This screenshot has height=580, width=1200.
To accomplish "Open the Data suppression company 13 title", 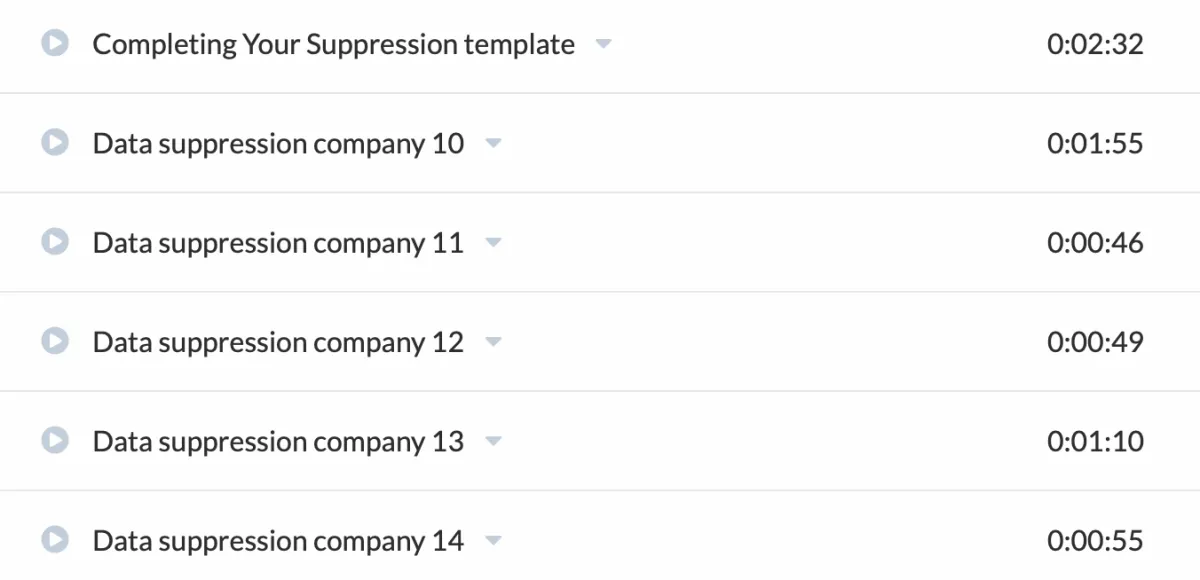I will point(279,442).
